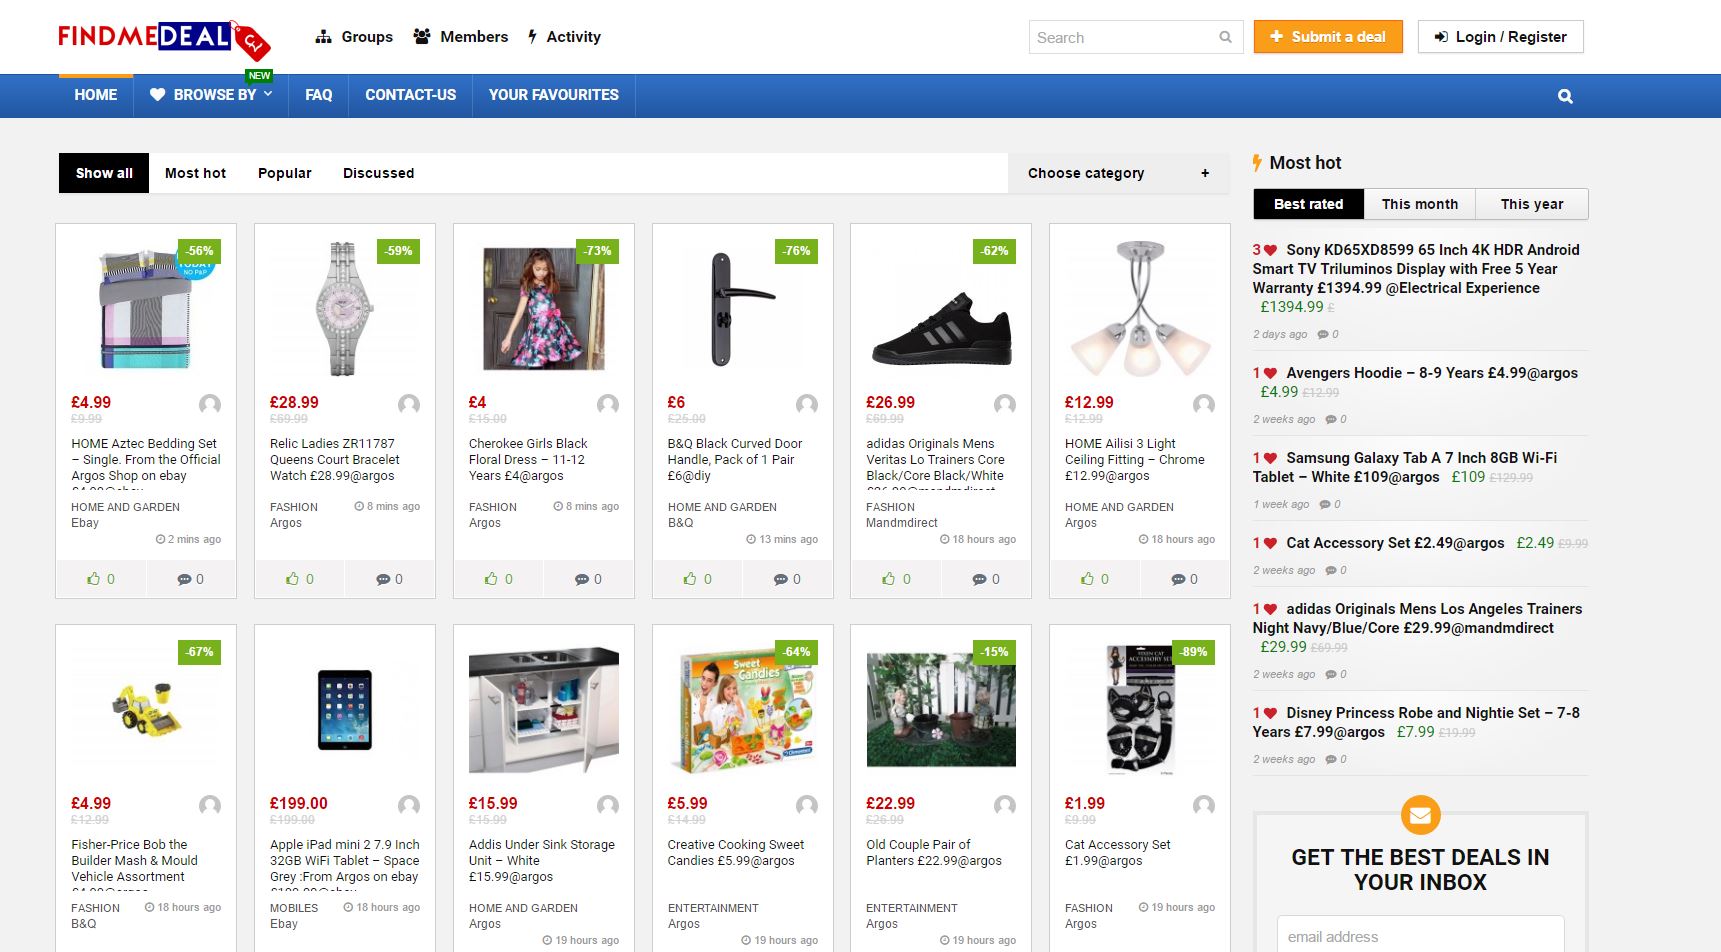Open Sony KD65XD8599 TV hot deal
The width and height of the screenshot is (1721, 952).
(x=1417, y=269)
